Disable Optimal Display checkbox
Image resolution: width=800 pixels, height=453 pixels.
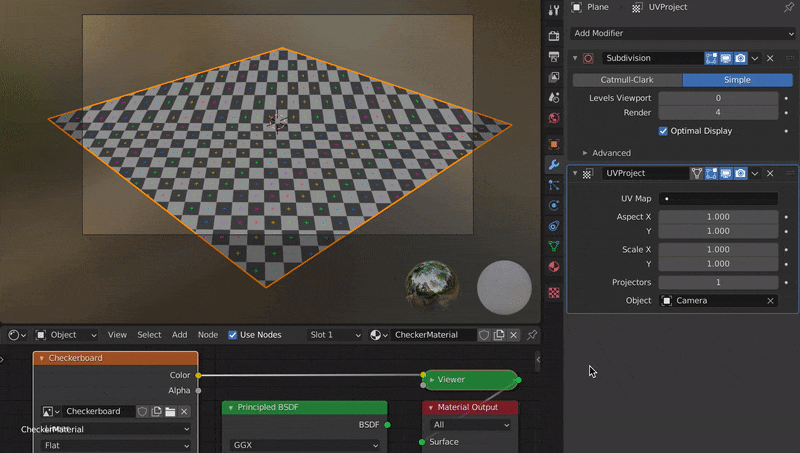[x=663, y=131]
